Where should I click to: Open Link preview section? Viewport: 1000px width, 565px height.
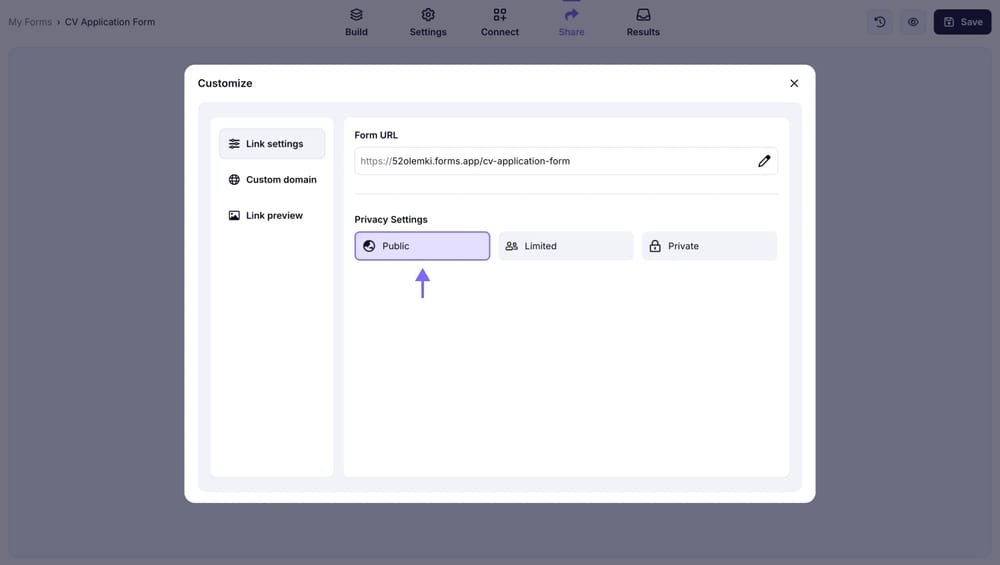tap(272, 216)
